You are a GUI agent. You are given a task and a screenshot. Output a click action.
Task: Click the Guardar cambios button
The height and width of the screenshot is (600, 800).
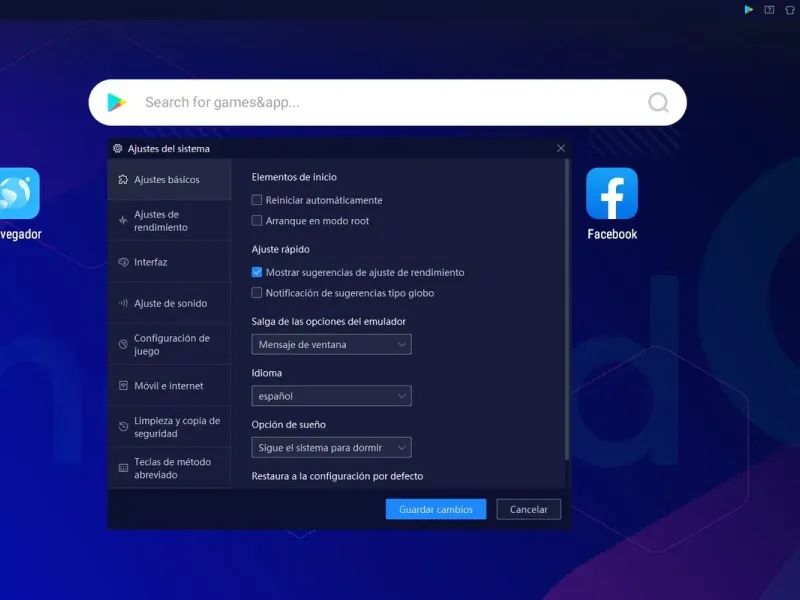pos(436,509)
